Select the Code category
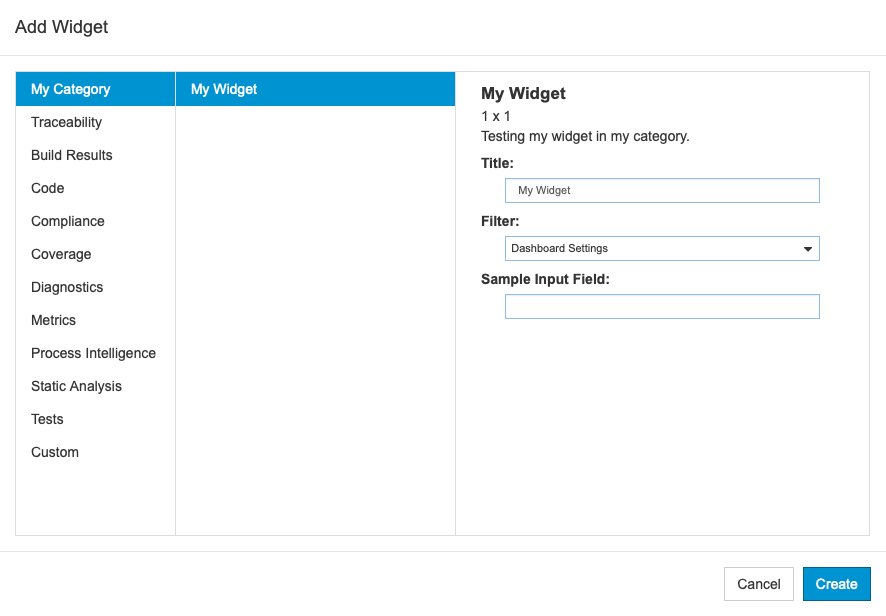The width and height of the screenshot is (886, 616). pyautogui.click(x=95, y=188)
